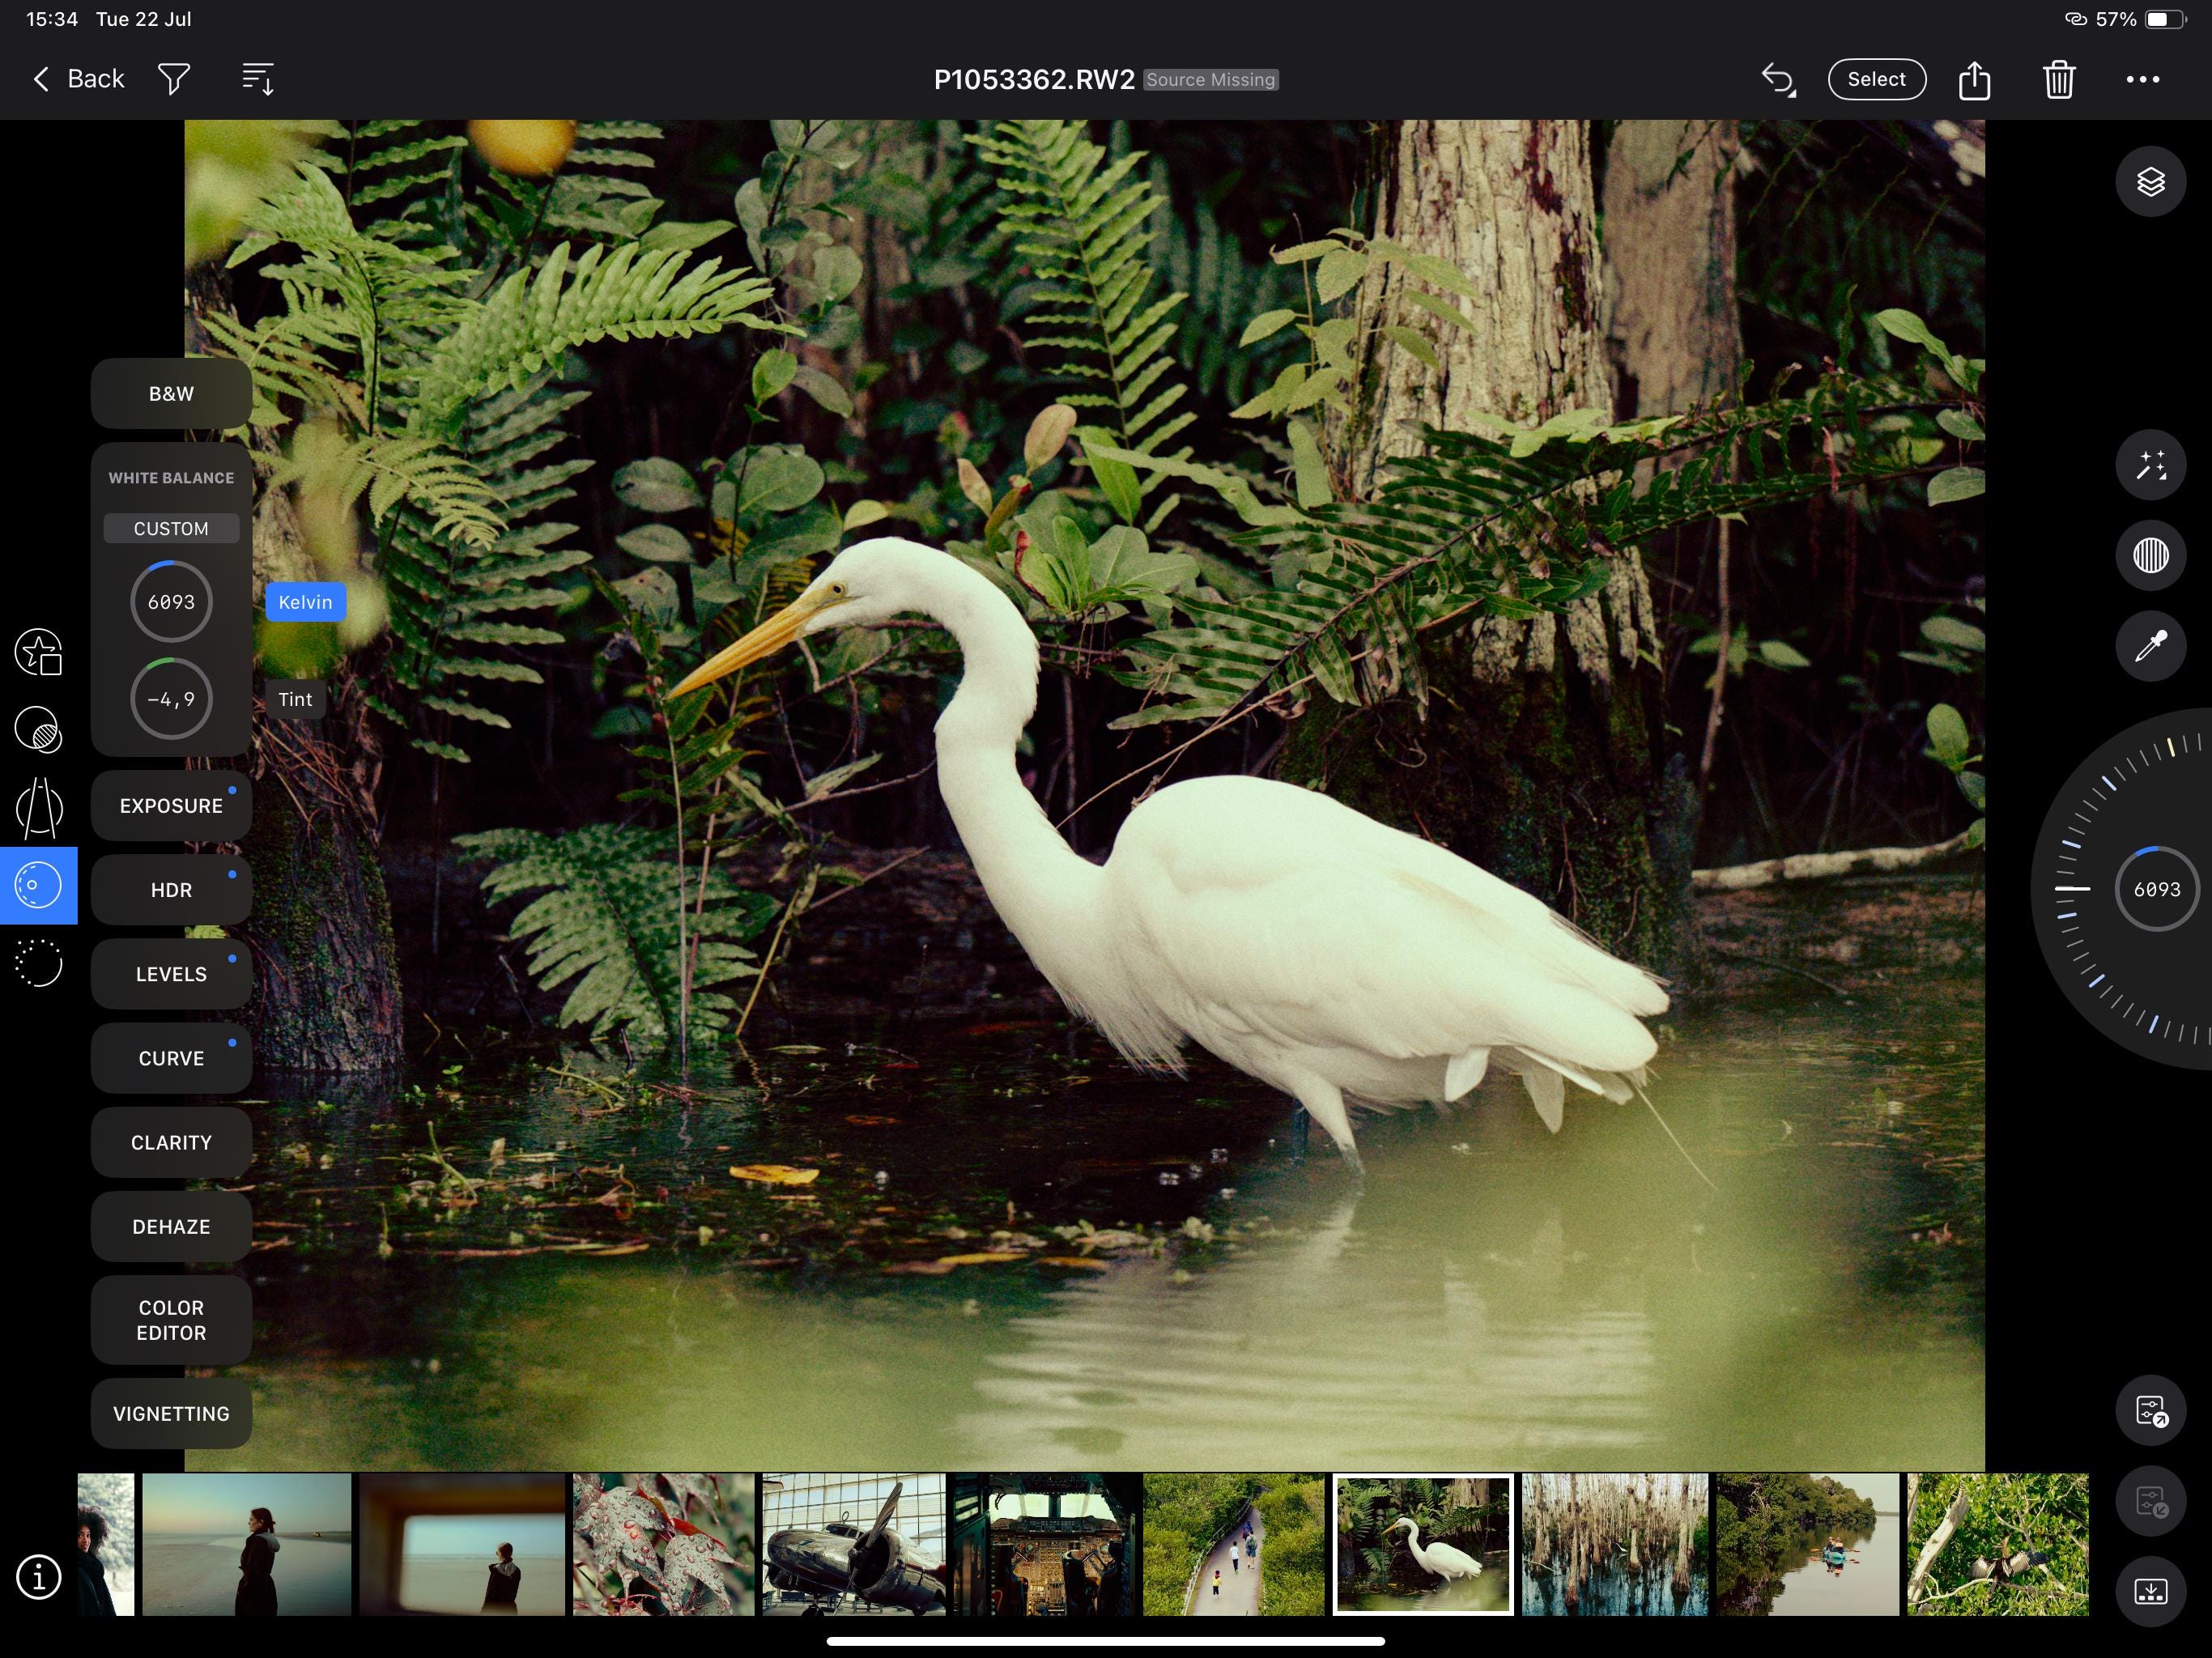Screen dimensions: 2212x1658
Task: Open the layers stack icon
Action: coord(2150,182)
